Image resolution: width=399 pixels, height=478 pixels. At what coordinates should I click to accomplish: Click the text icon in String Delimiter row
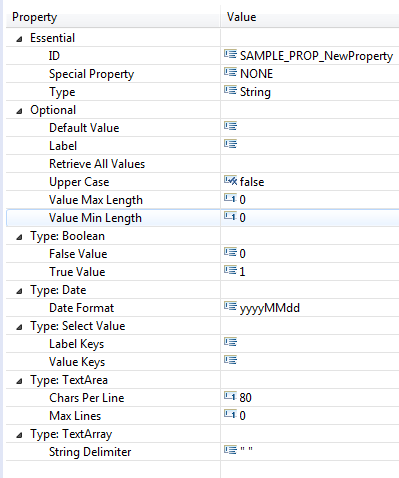[x=230, y=450]
